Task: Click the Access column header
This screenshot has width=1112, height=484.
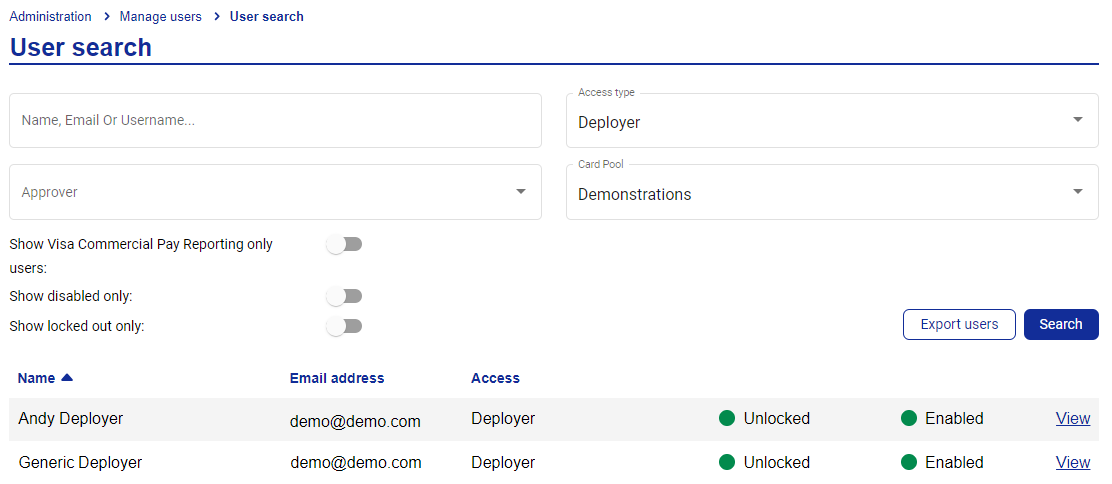Action: click(x=495, y=378)
